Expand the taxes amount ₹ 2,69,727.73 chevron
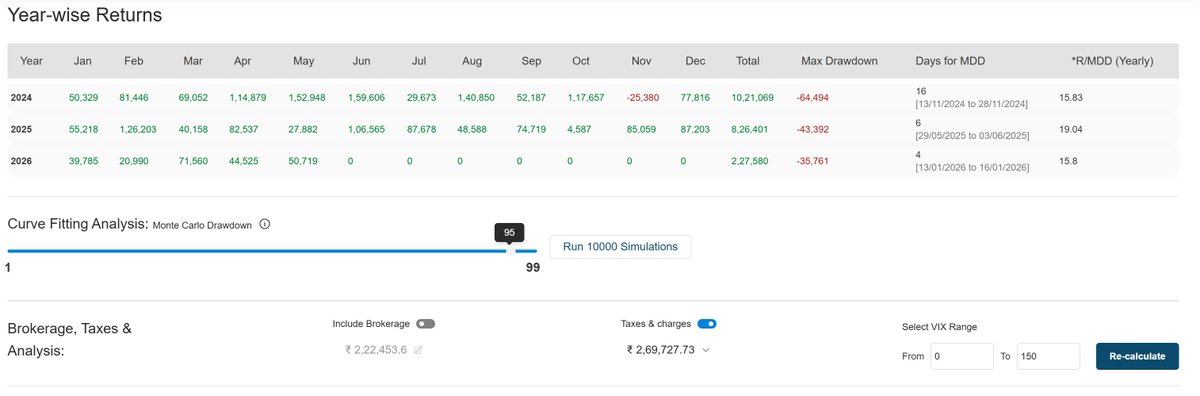The image size is (1200, 396). 706,350
